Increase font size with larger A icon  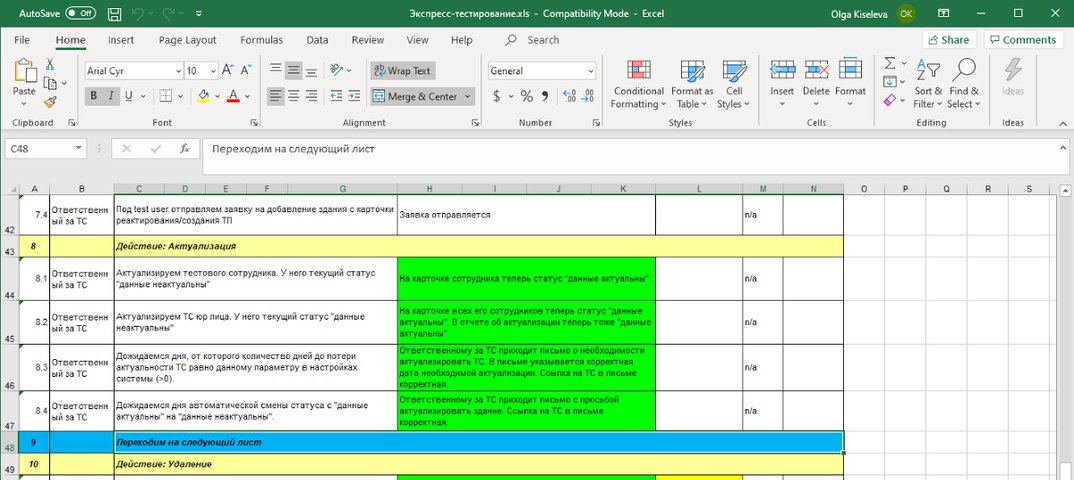click(228, 70)
